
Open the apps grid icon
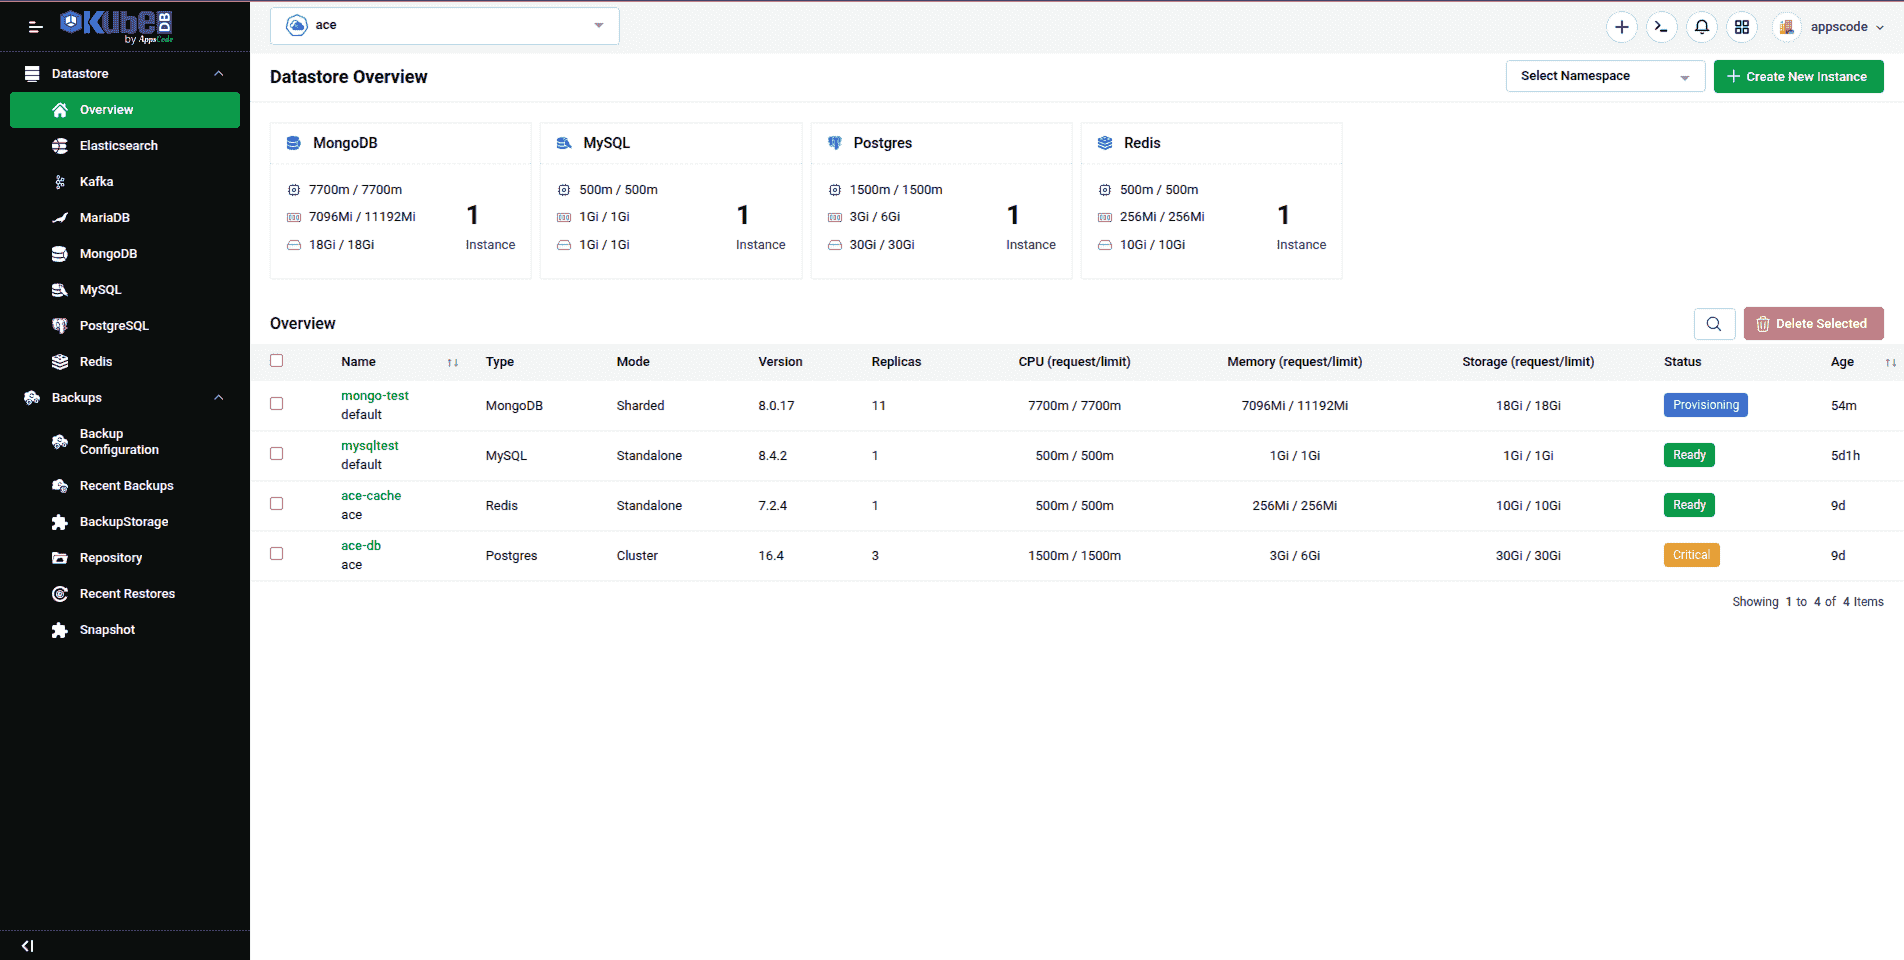(1742, 27)
